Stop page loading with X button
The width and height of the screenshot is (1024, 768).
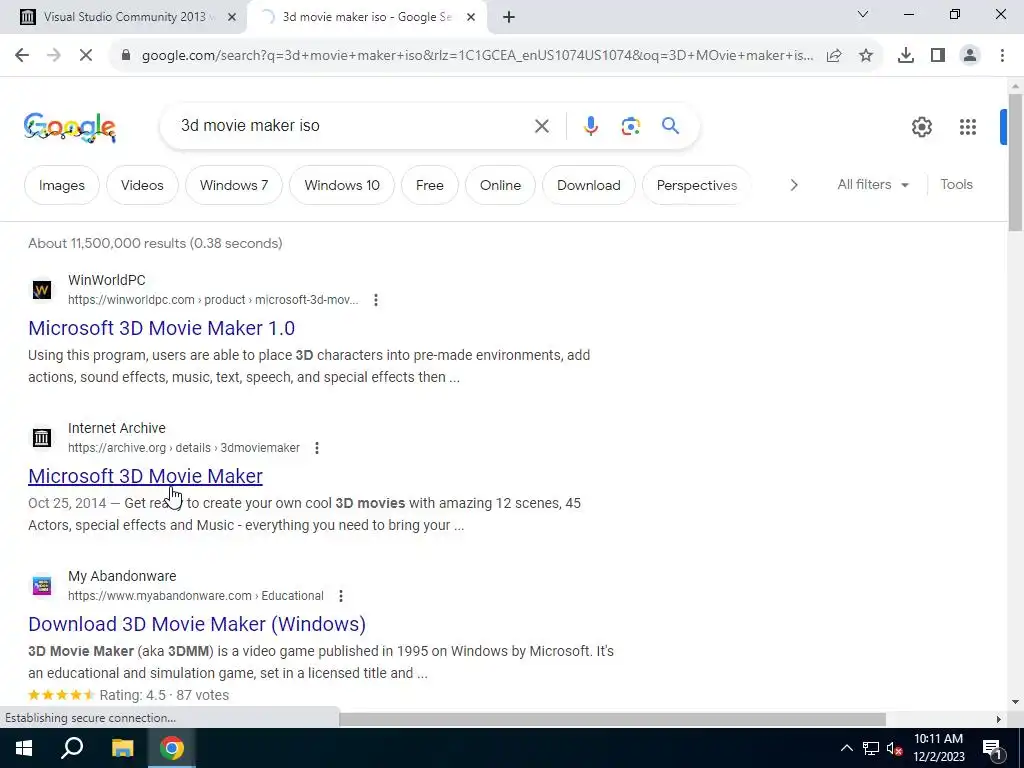86,56
